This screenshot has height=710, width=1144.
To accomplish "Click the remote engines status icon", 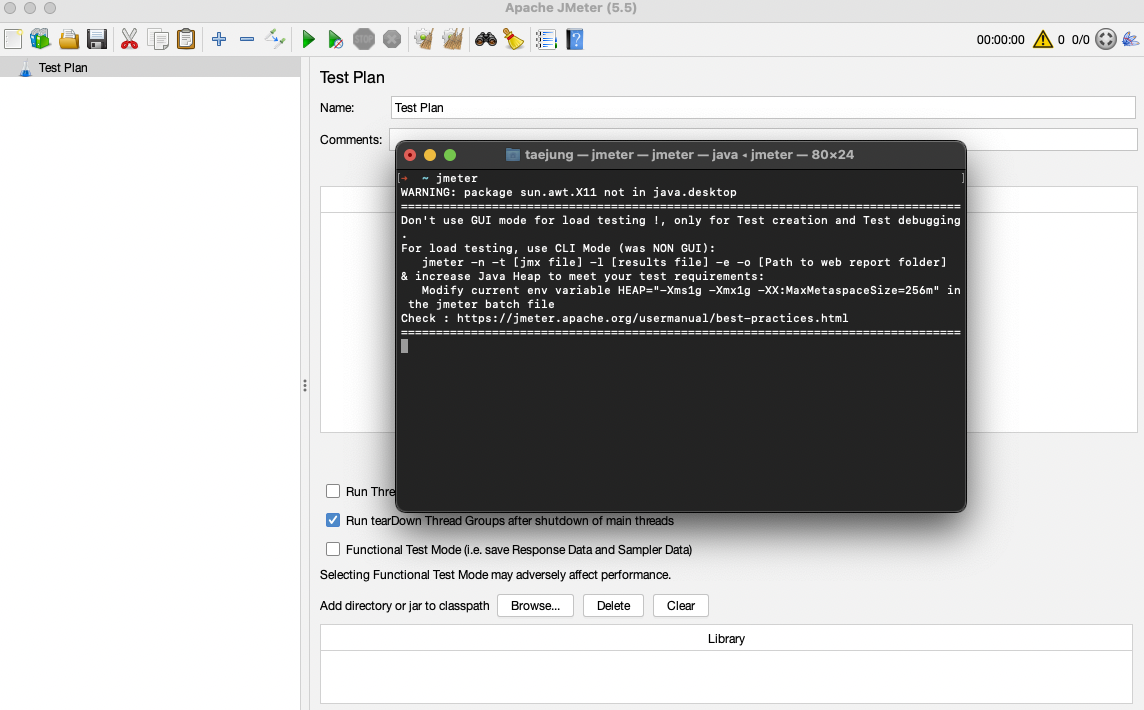I will [1106, 39].
